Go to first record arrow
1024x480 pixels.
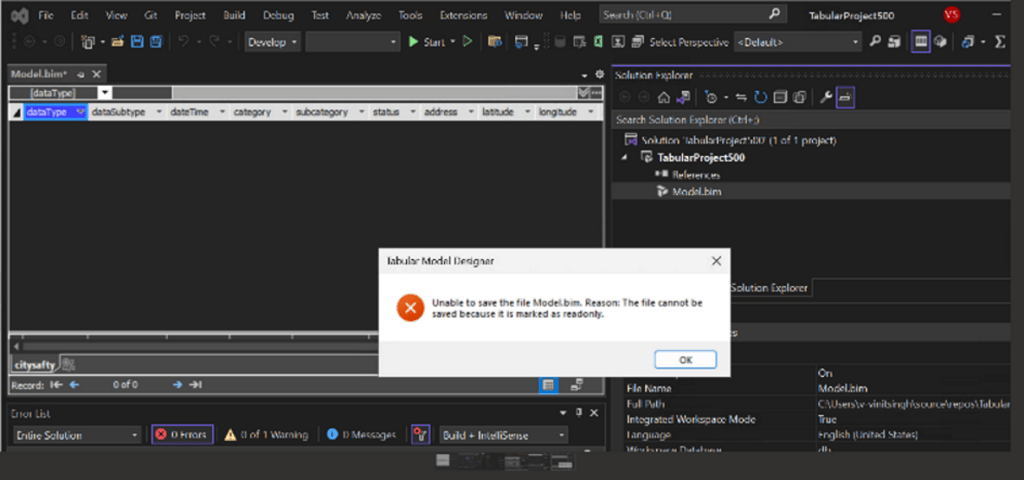pos(56,385)
